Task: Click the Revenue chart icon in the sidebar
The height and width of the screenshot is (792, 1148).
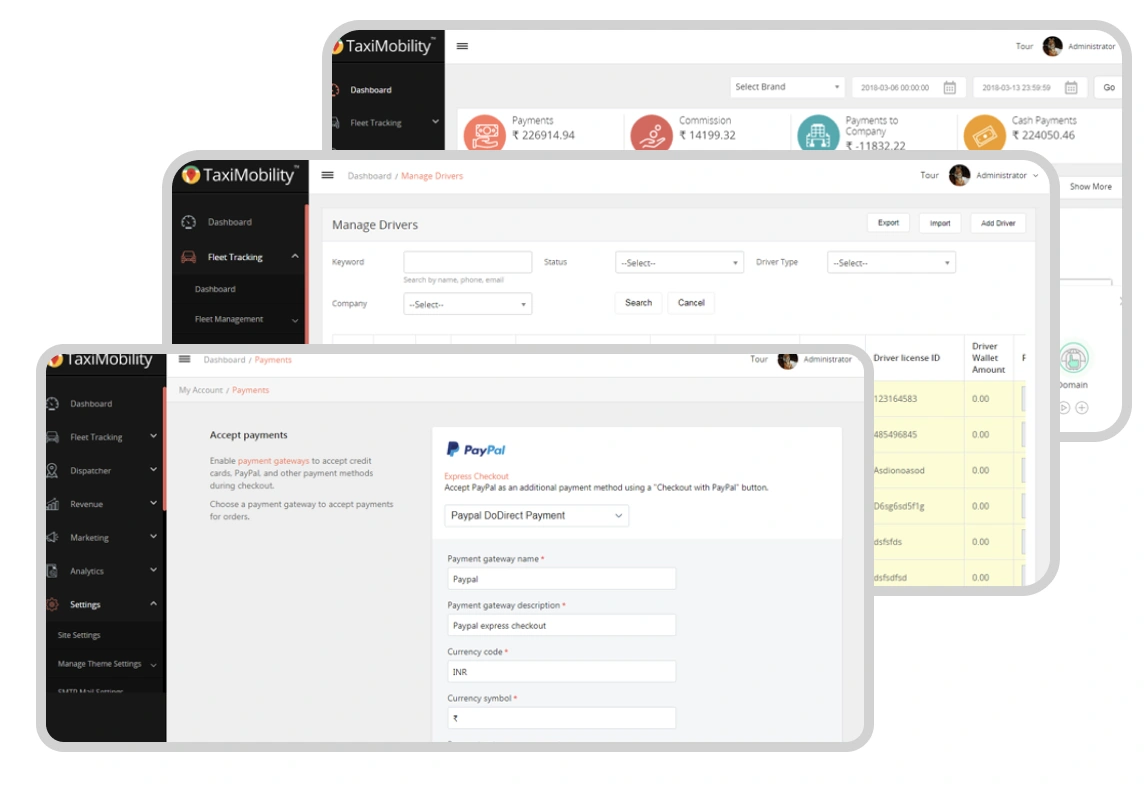Action: click(x=52, y=504)
